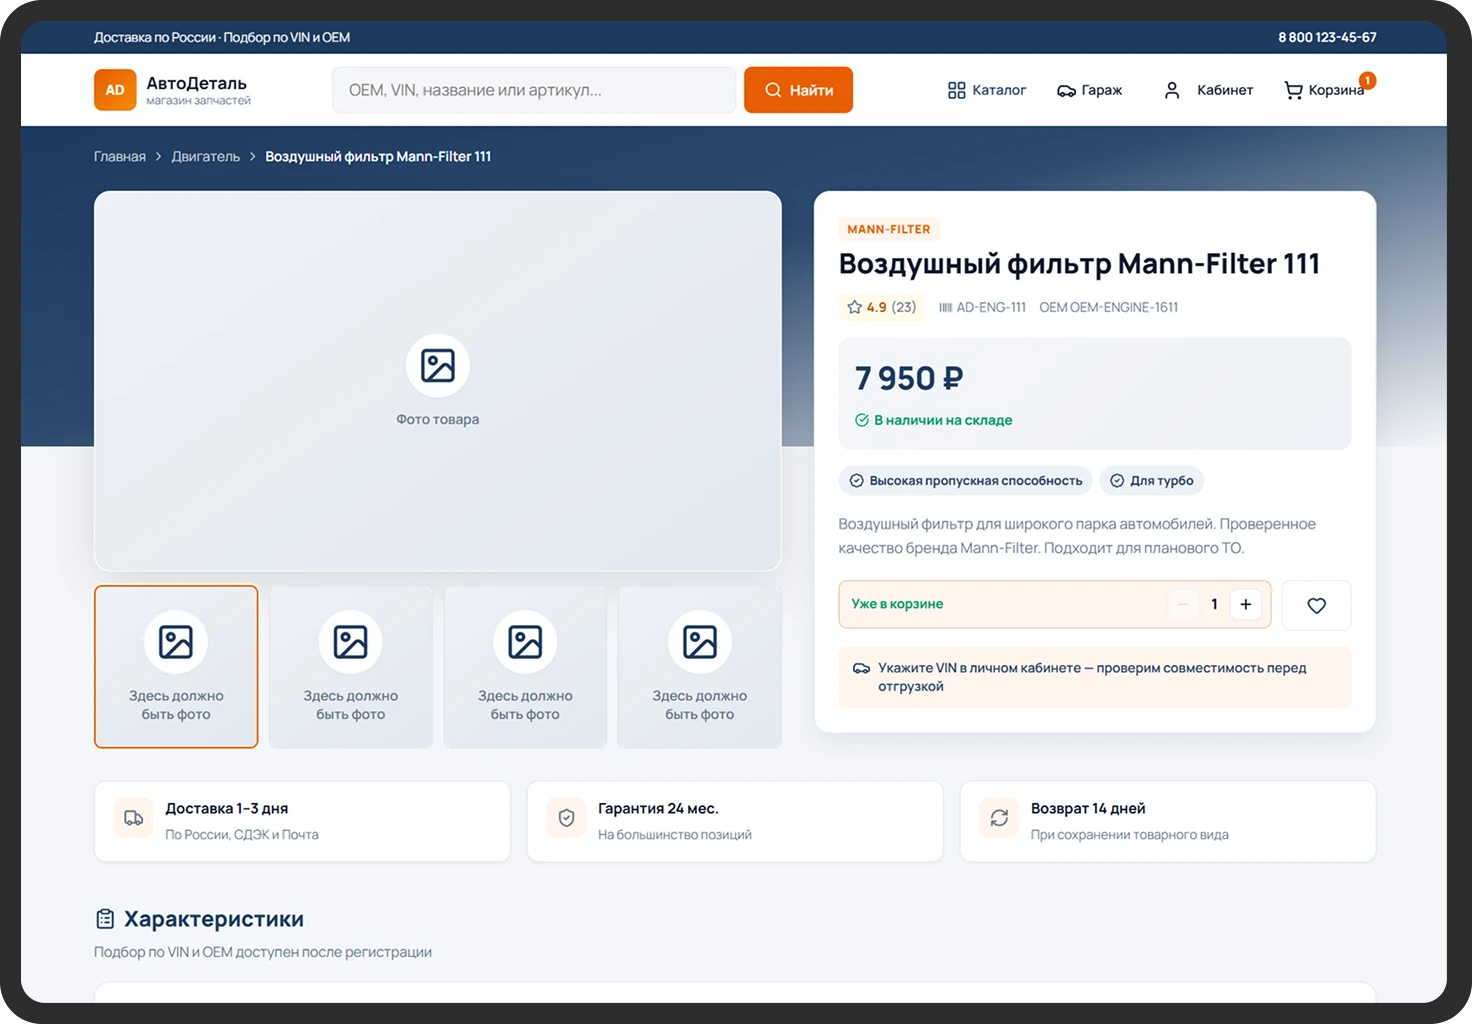Click the warranty shield icon
This screenshot has height=1024, width=1472.
(x=566, y=818)
